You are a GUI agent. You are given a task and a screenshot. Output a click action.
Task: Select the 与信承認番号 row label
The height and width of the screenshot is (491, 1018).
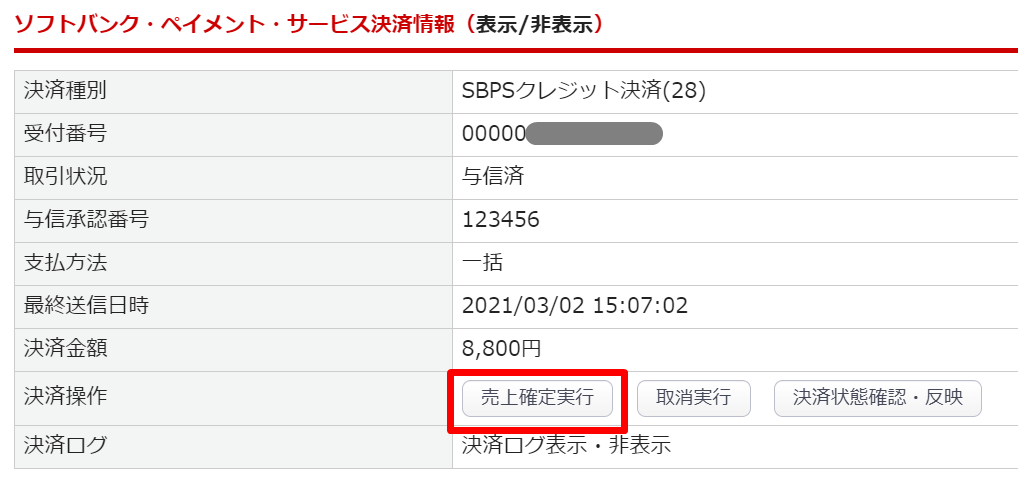click(x=86, y=220)
